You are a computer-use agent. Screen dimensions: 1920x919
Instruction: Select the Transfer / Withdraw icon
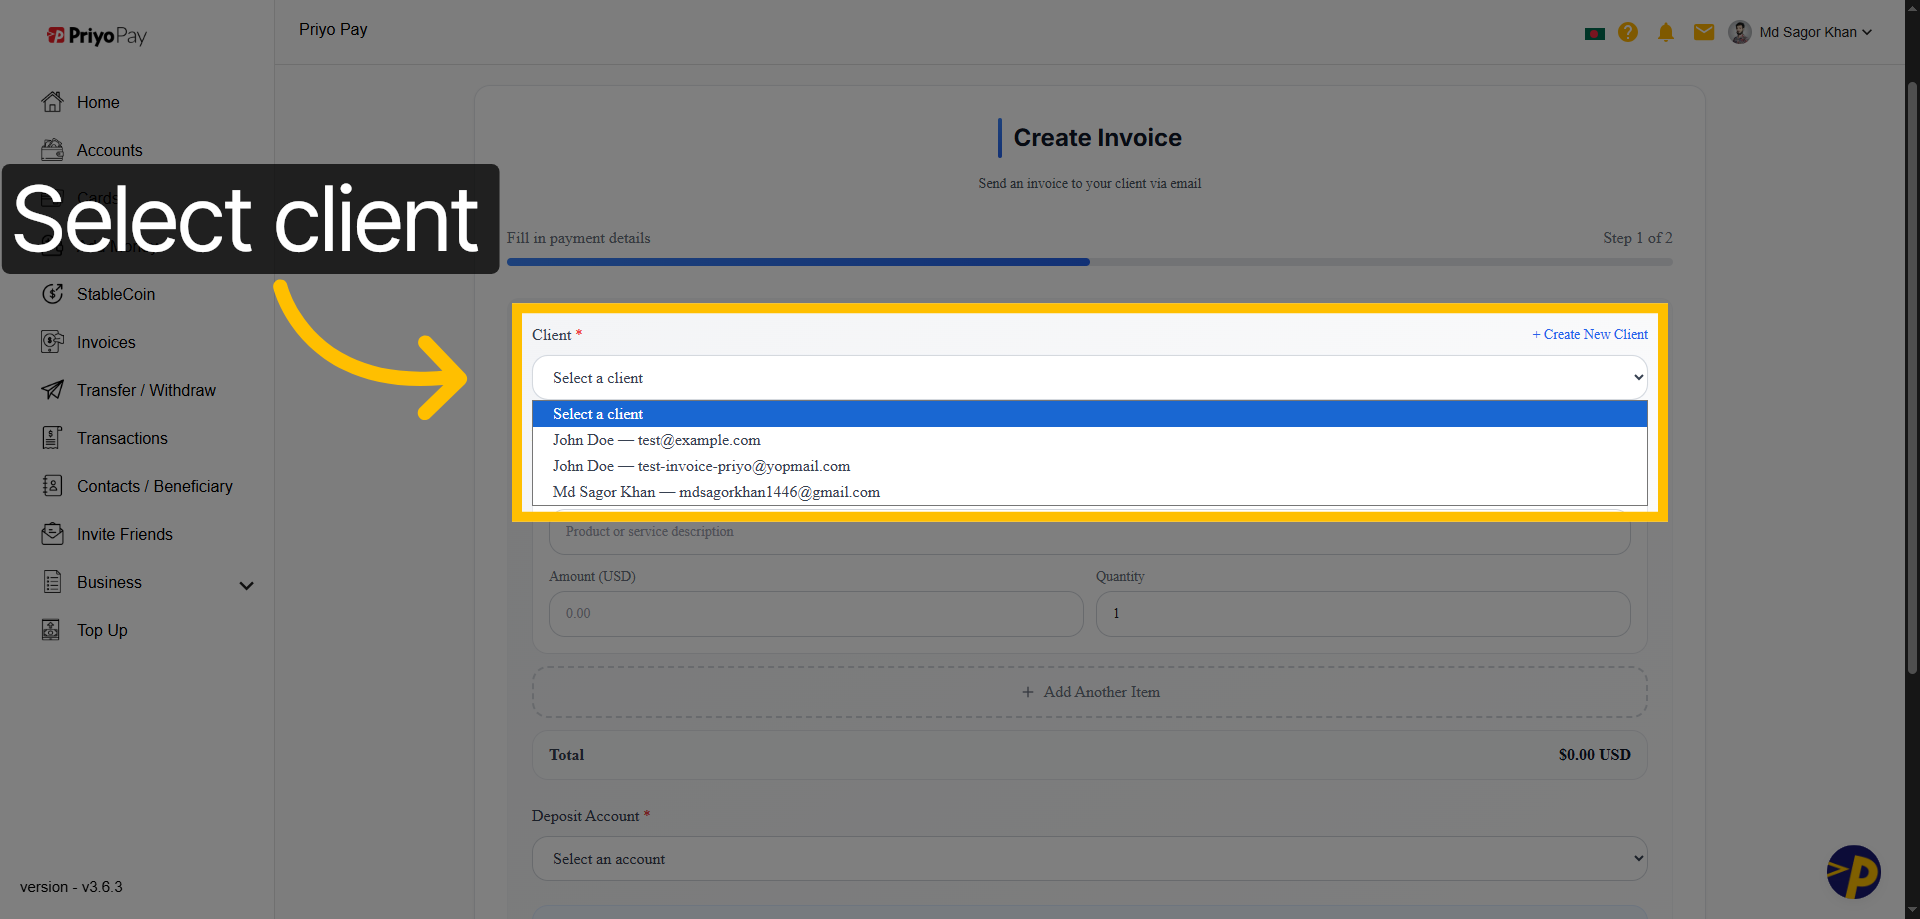click(52, 390)
